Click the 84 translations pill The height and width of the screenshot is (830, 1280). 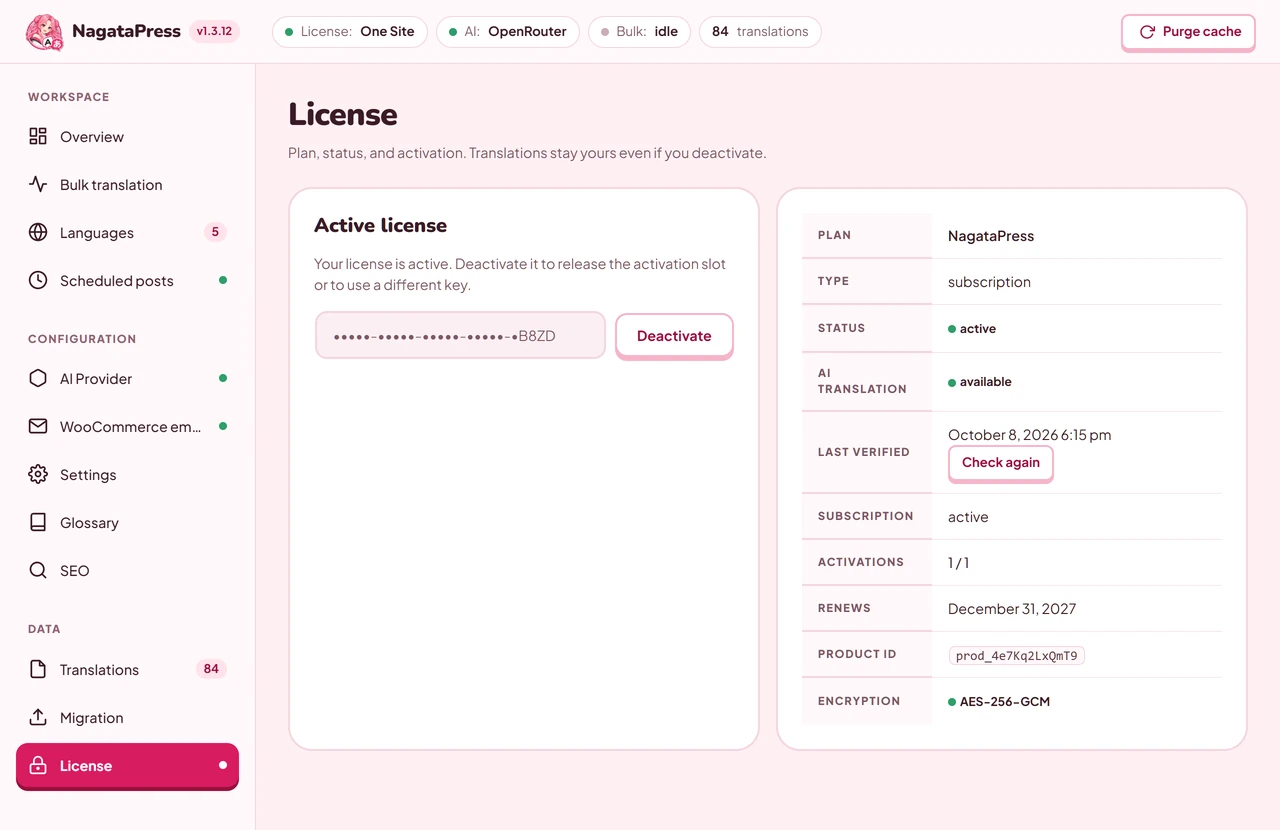pyautogui.click(x=760, y=31)
